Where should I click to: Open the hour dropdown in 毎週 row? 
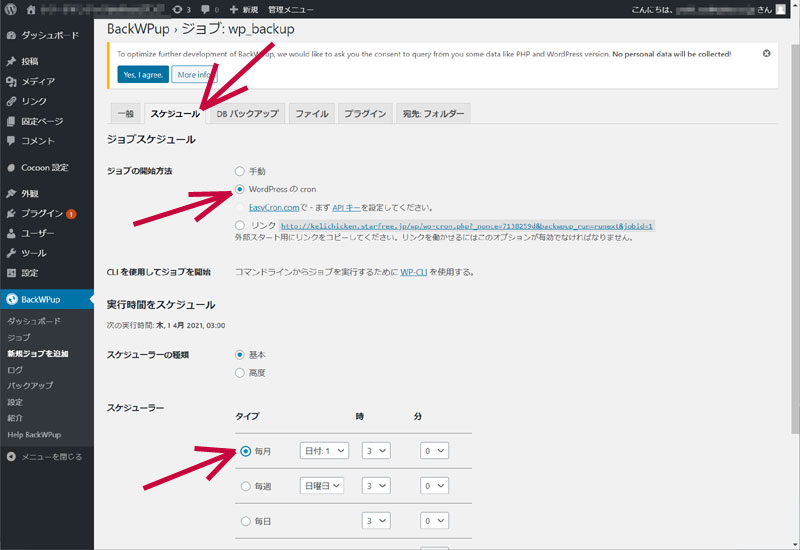(x=376, y=486)
